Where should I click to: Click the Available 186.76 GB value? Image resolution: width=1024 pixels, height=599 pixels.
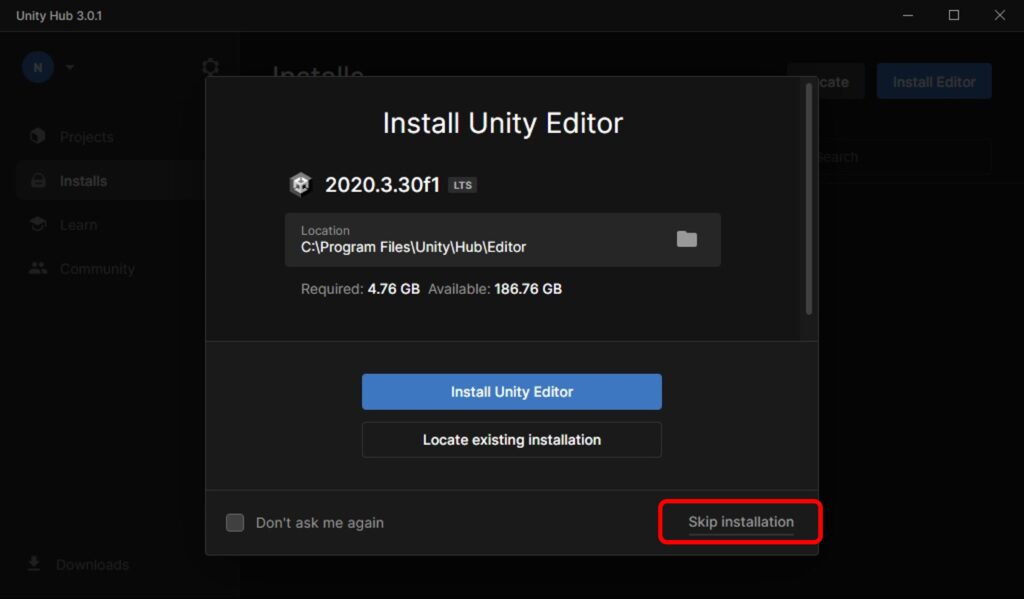[528, 289]
